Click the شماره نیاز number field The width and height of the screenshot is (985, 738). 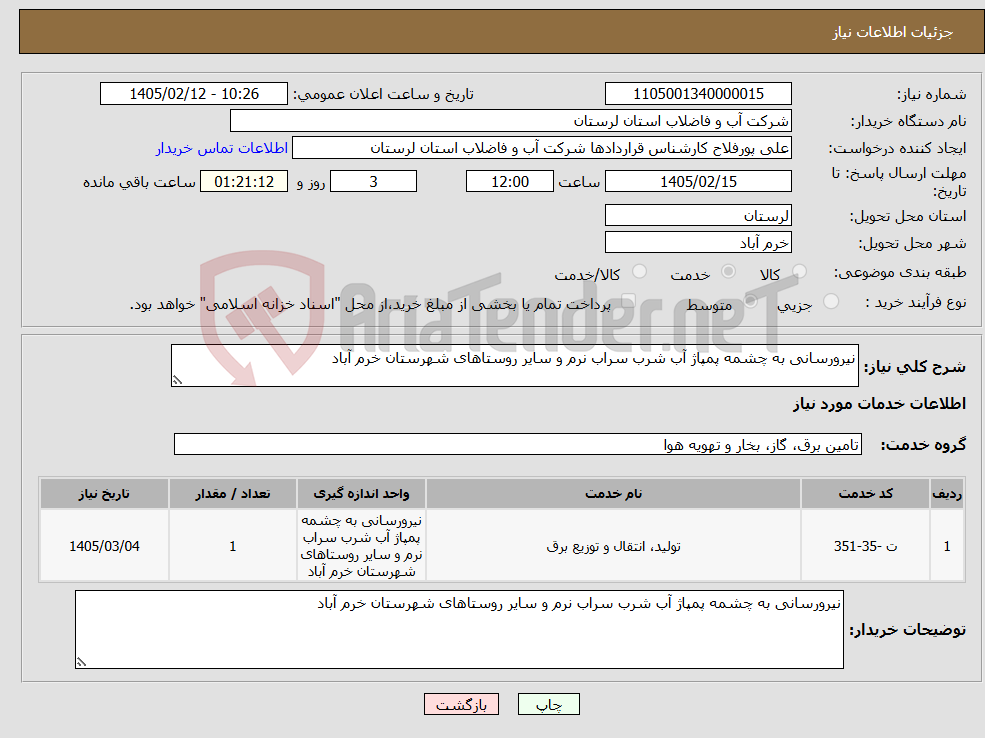[698, 94]
